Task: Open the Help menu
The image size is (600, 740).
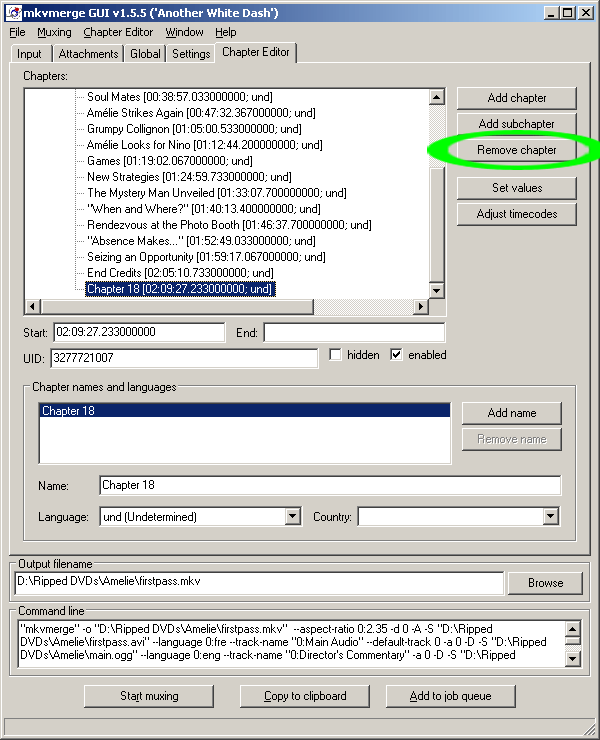Action: (226, 33)
